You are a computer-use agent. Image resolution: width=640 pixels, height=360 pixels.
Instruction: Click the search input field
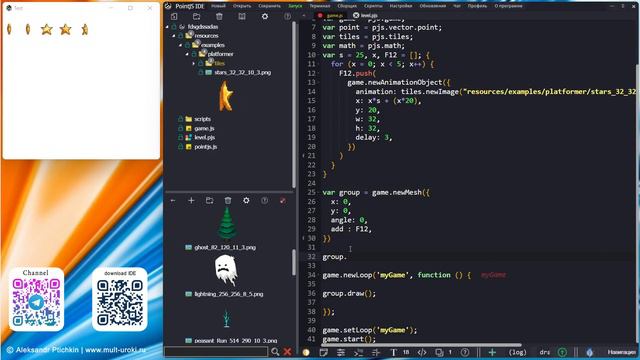point(216,351)
